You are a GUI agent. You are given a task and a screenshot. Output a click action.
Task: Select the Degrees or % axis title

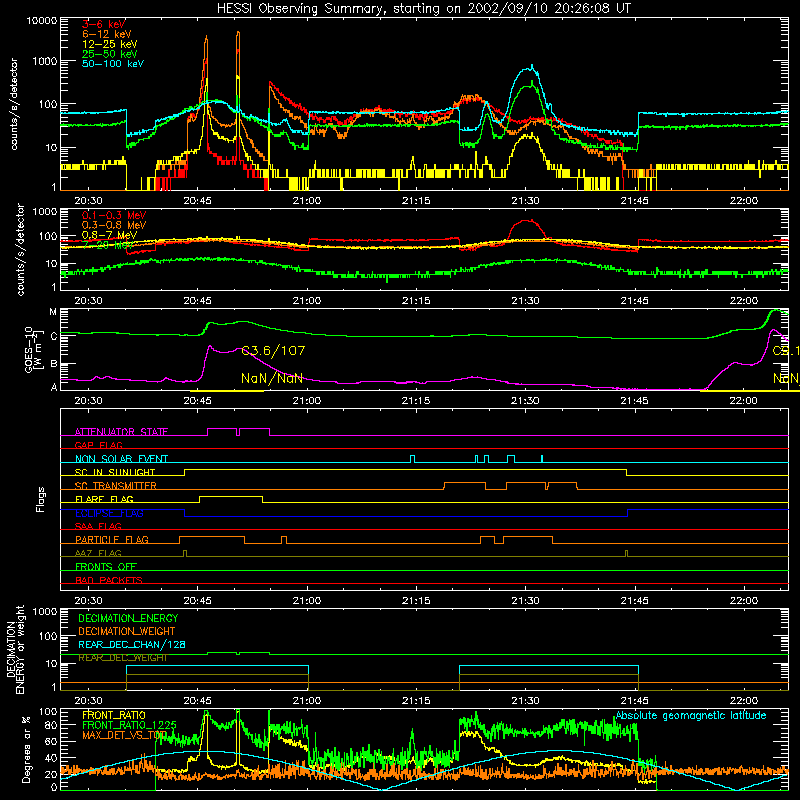pos(26,749)
